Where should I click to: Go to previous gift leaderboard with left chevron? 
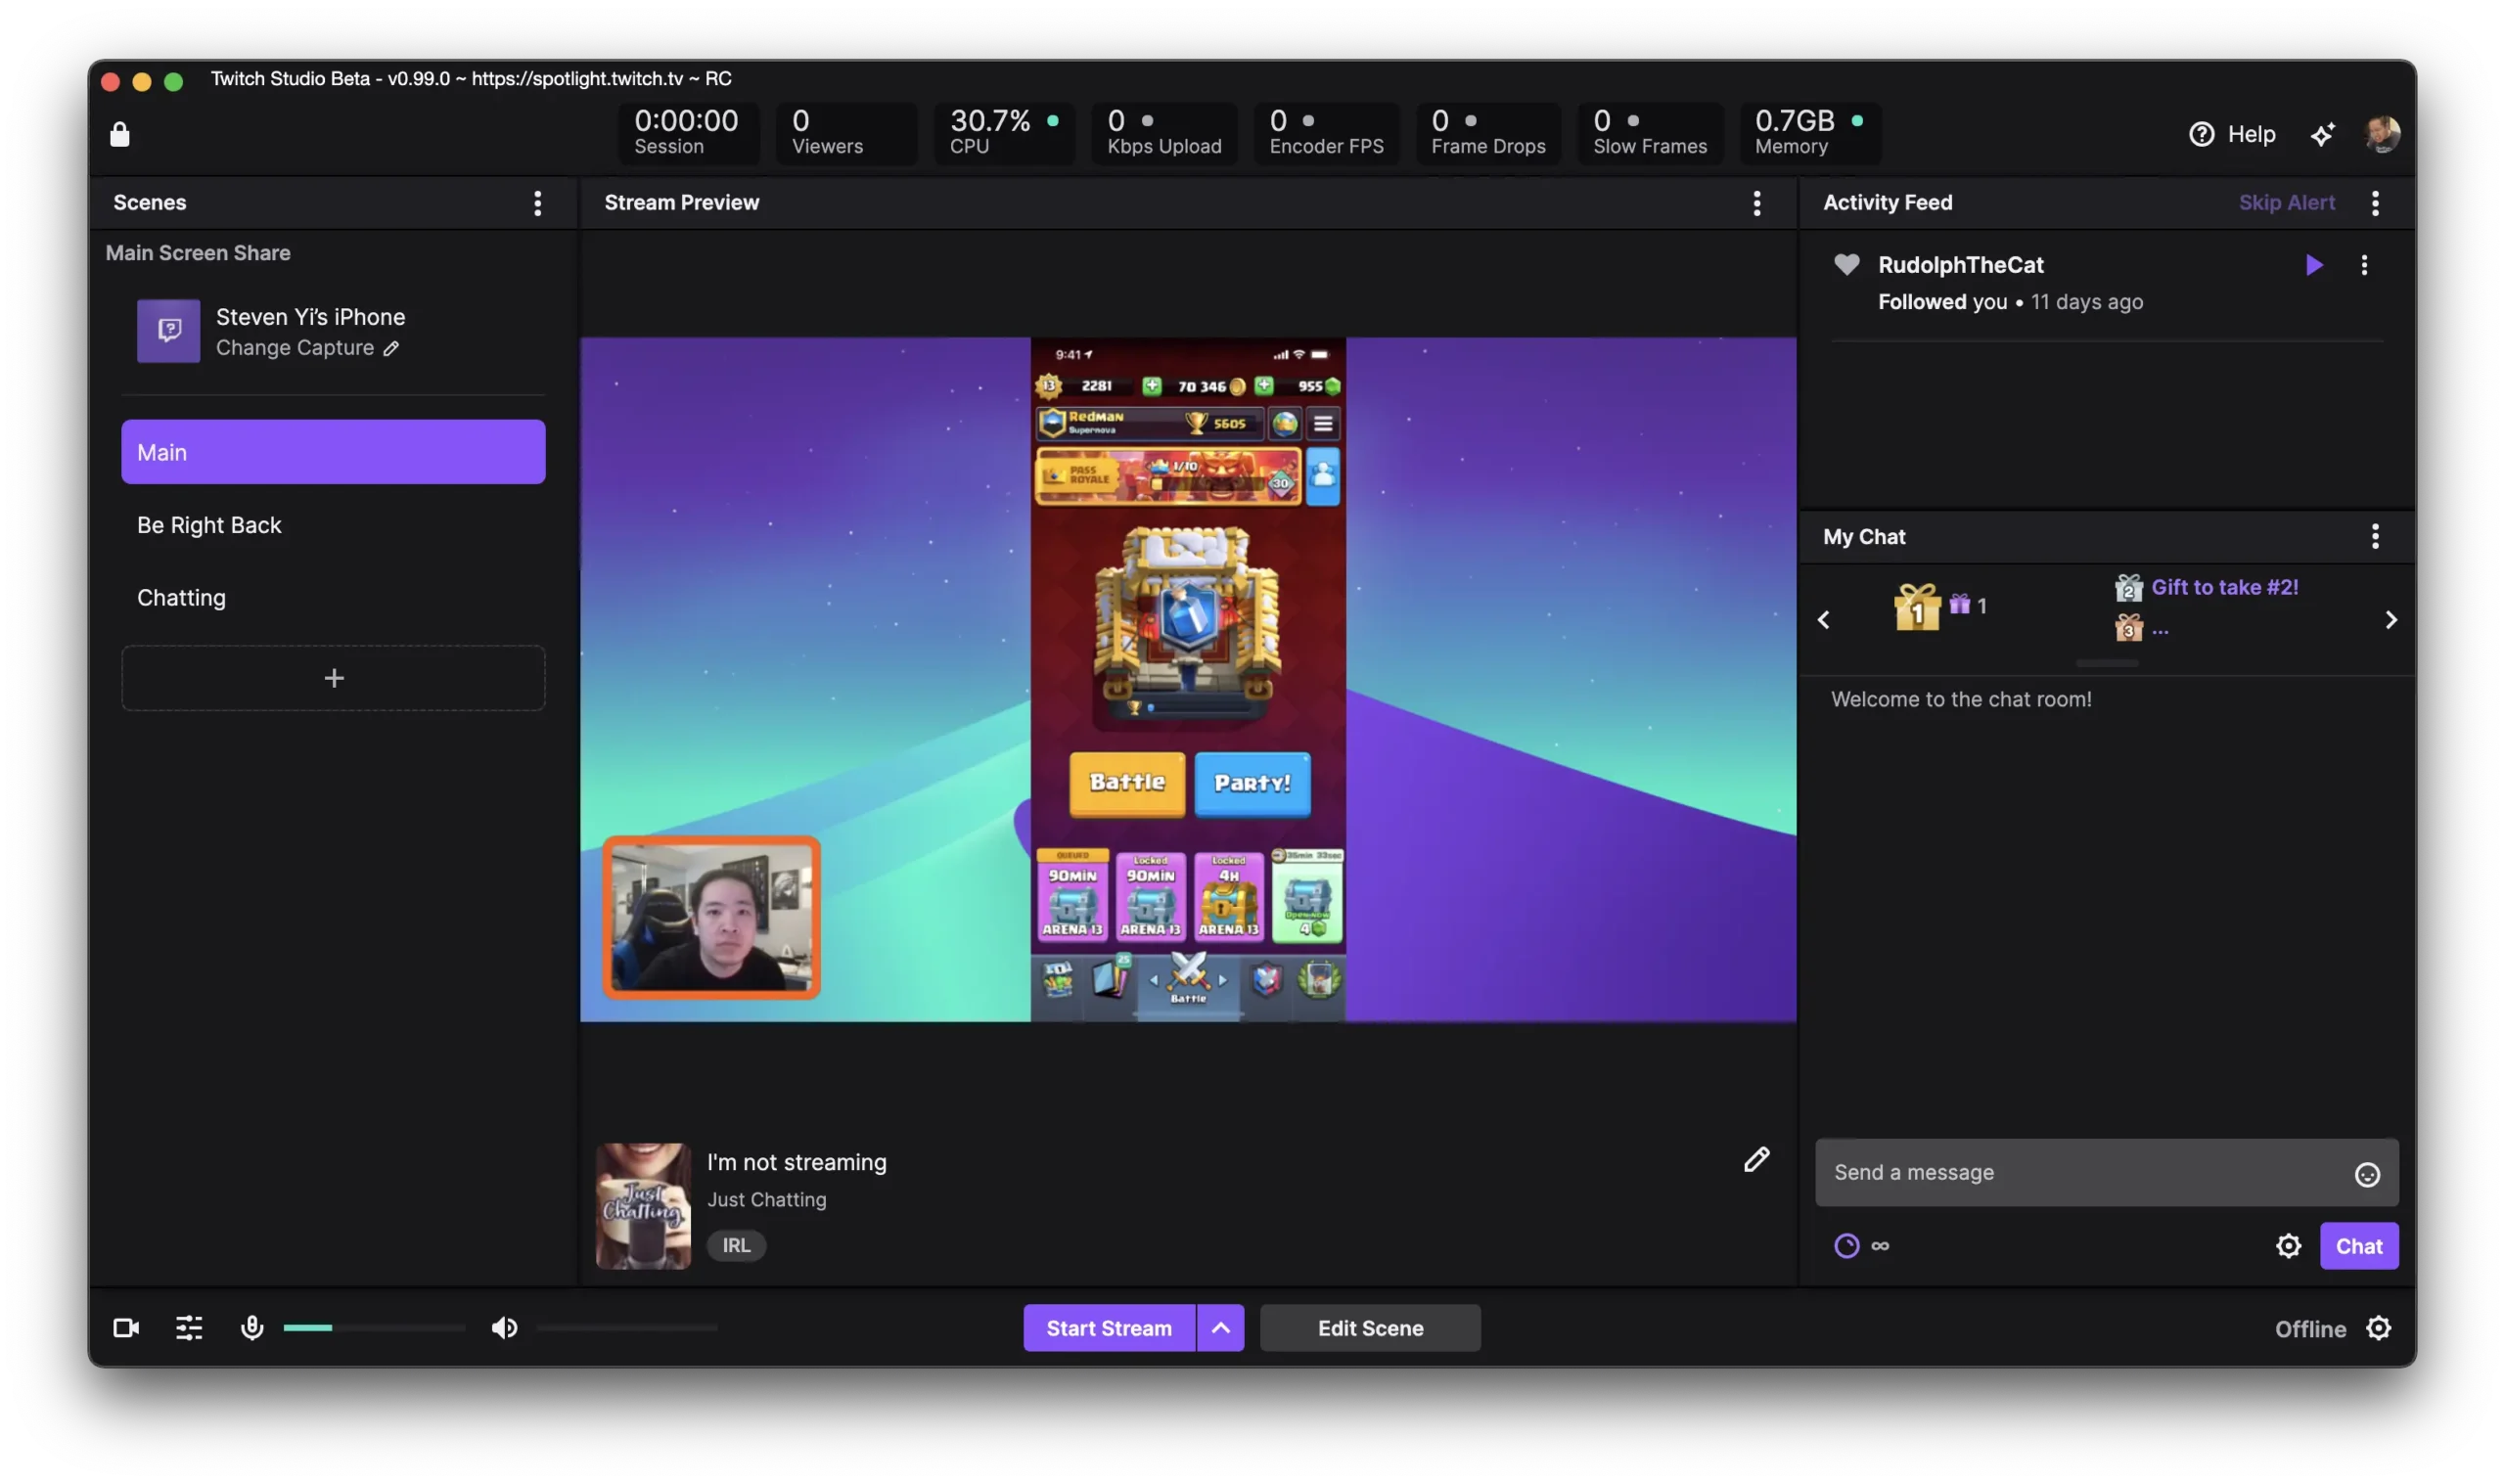point(1823,620)
